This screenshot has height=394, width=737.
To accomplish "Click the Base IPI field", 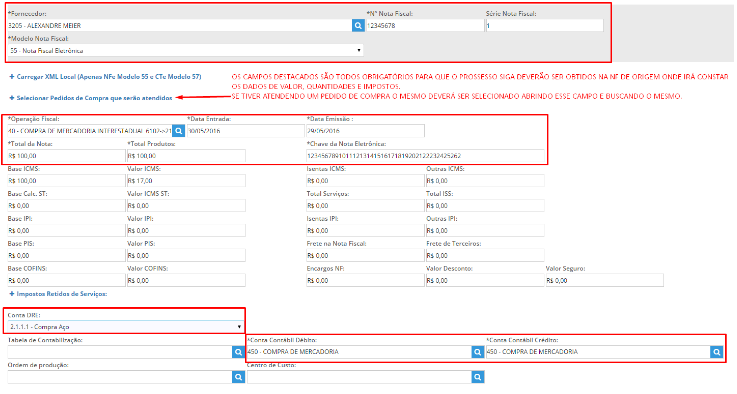I will (x=66, y=230).
